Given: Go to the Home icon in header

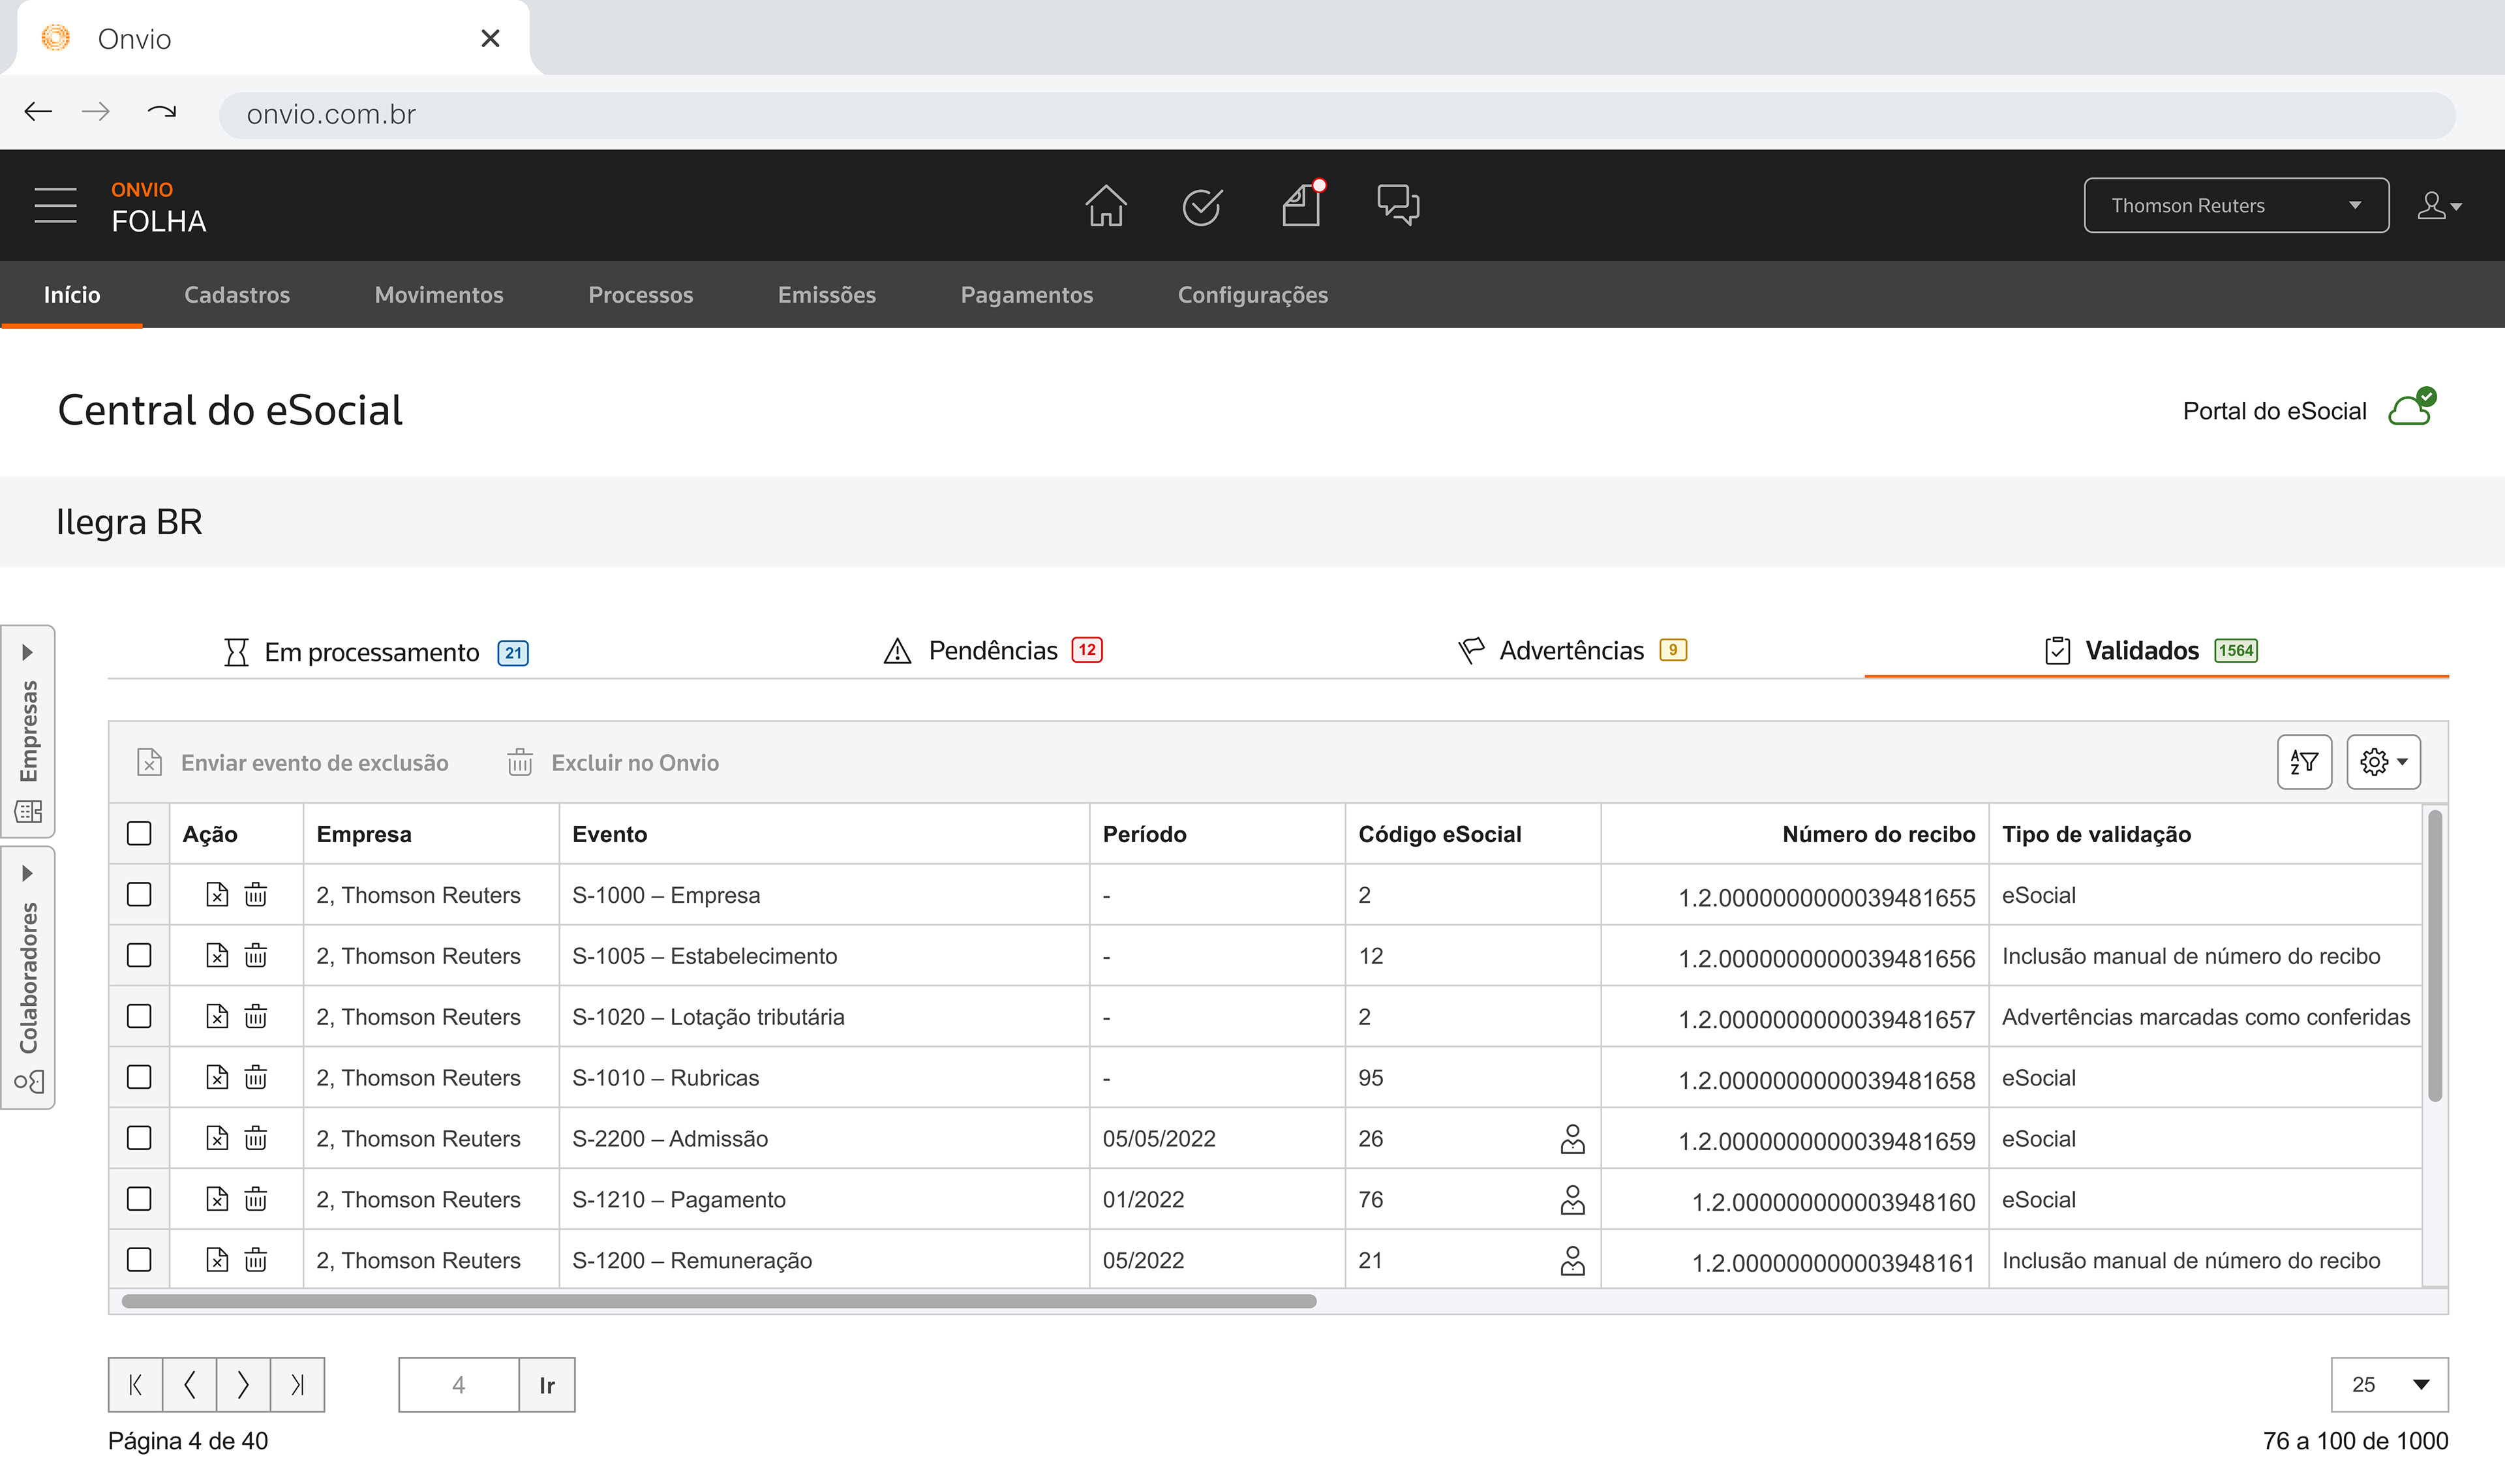Looking at the screenshot, I should click(1105, 205).
